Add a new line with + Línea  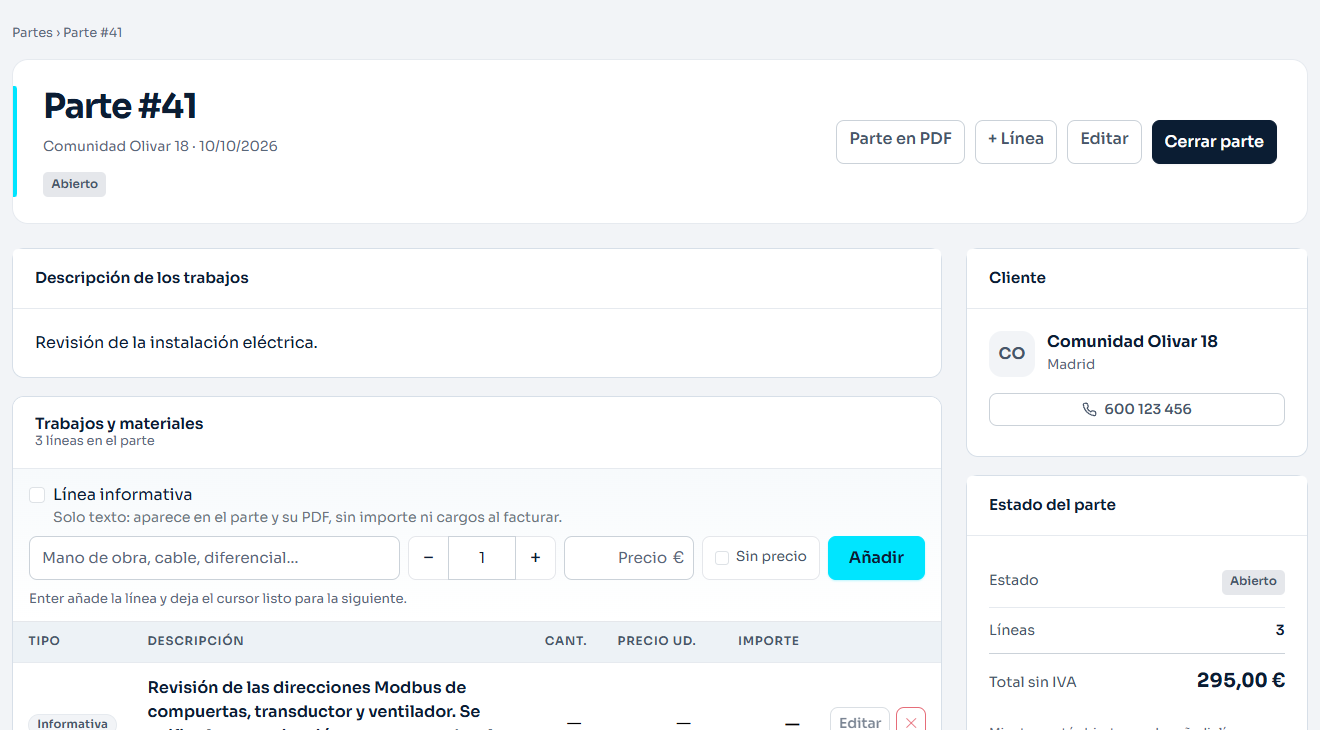(1016, 142)
